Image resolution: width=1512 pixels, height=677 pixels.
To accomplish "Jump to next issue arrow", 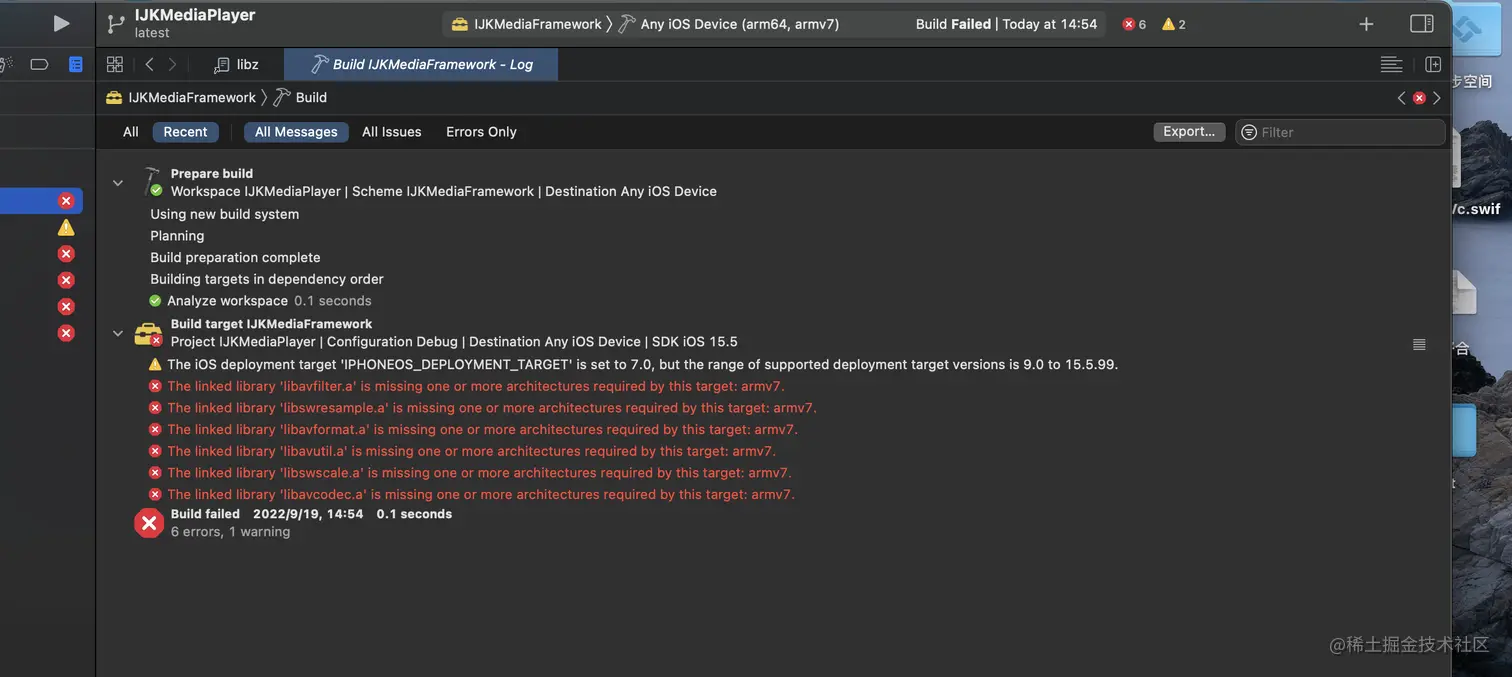I will click(x=1437, y=98).
